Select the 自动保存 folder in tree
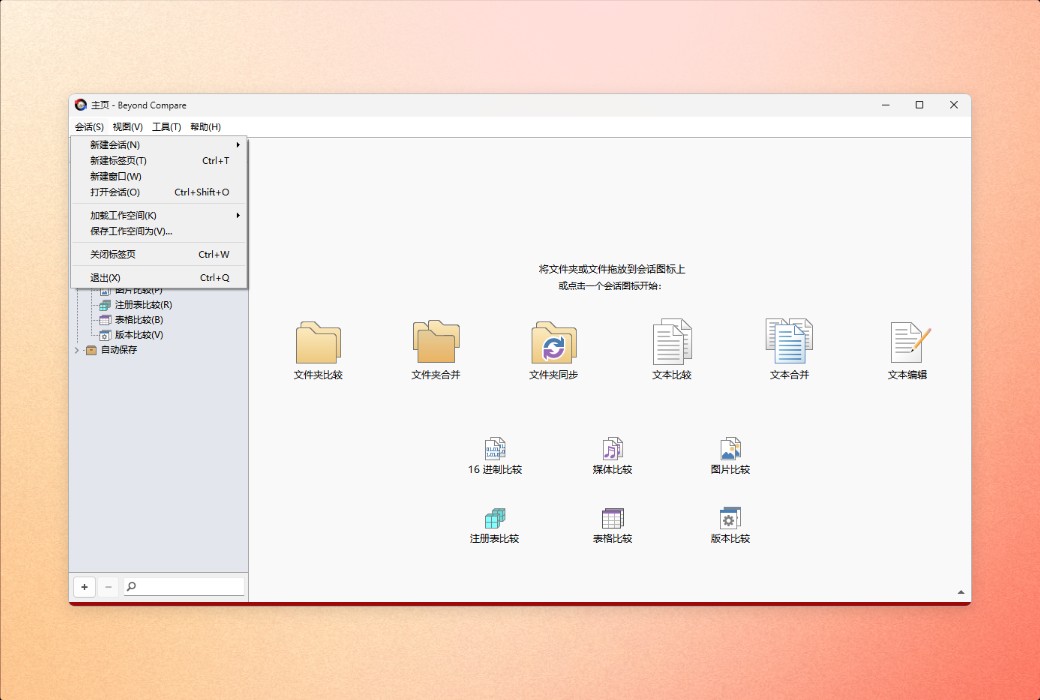Screen dimensions: 1040x700 click(x=111, y=350)
